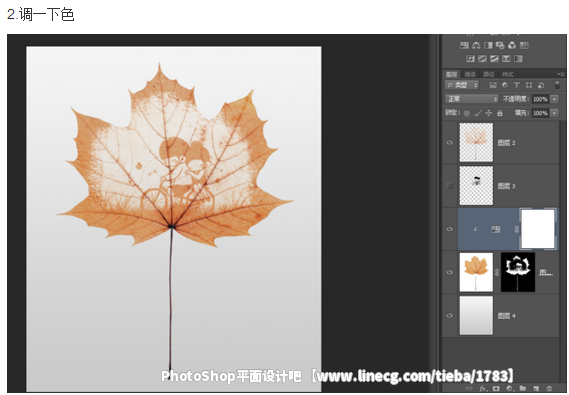Add a Selective Color adjustment
569x395 pixels.
tap(506, 58)
